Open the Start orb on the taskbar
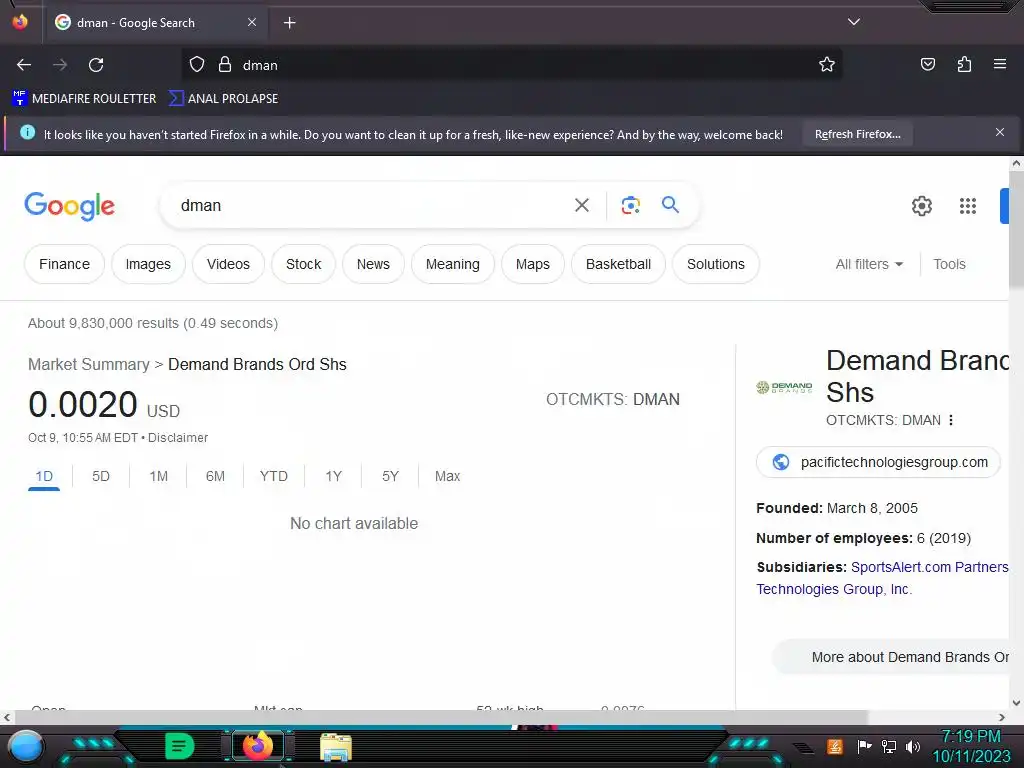The height and width of the screenshot is (768, 1024). tap(27, 747)
